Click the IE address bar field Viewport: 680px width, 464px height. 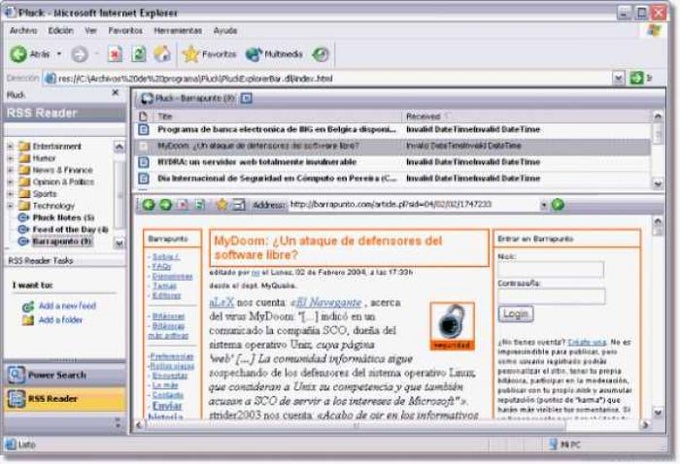click(x=327, y=78)
